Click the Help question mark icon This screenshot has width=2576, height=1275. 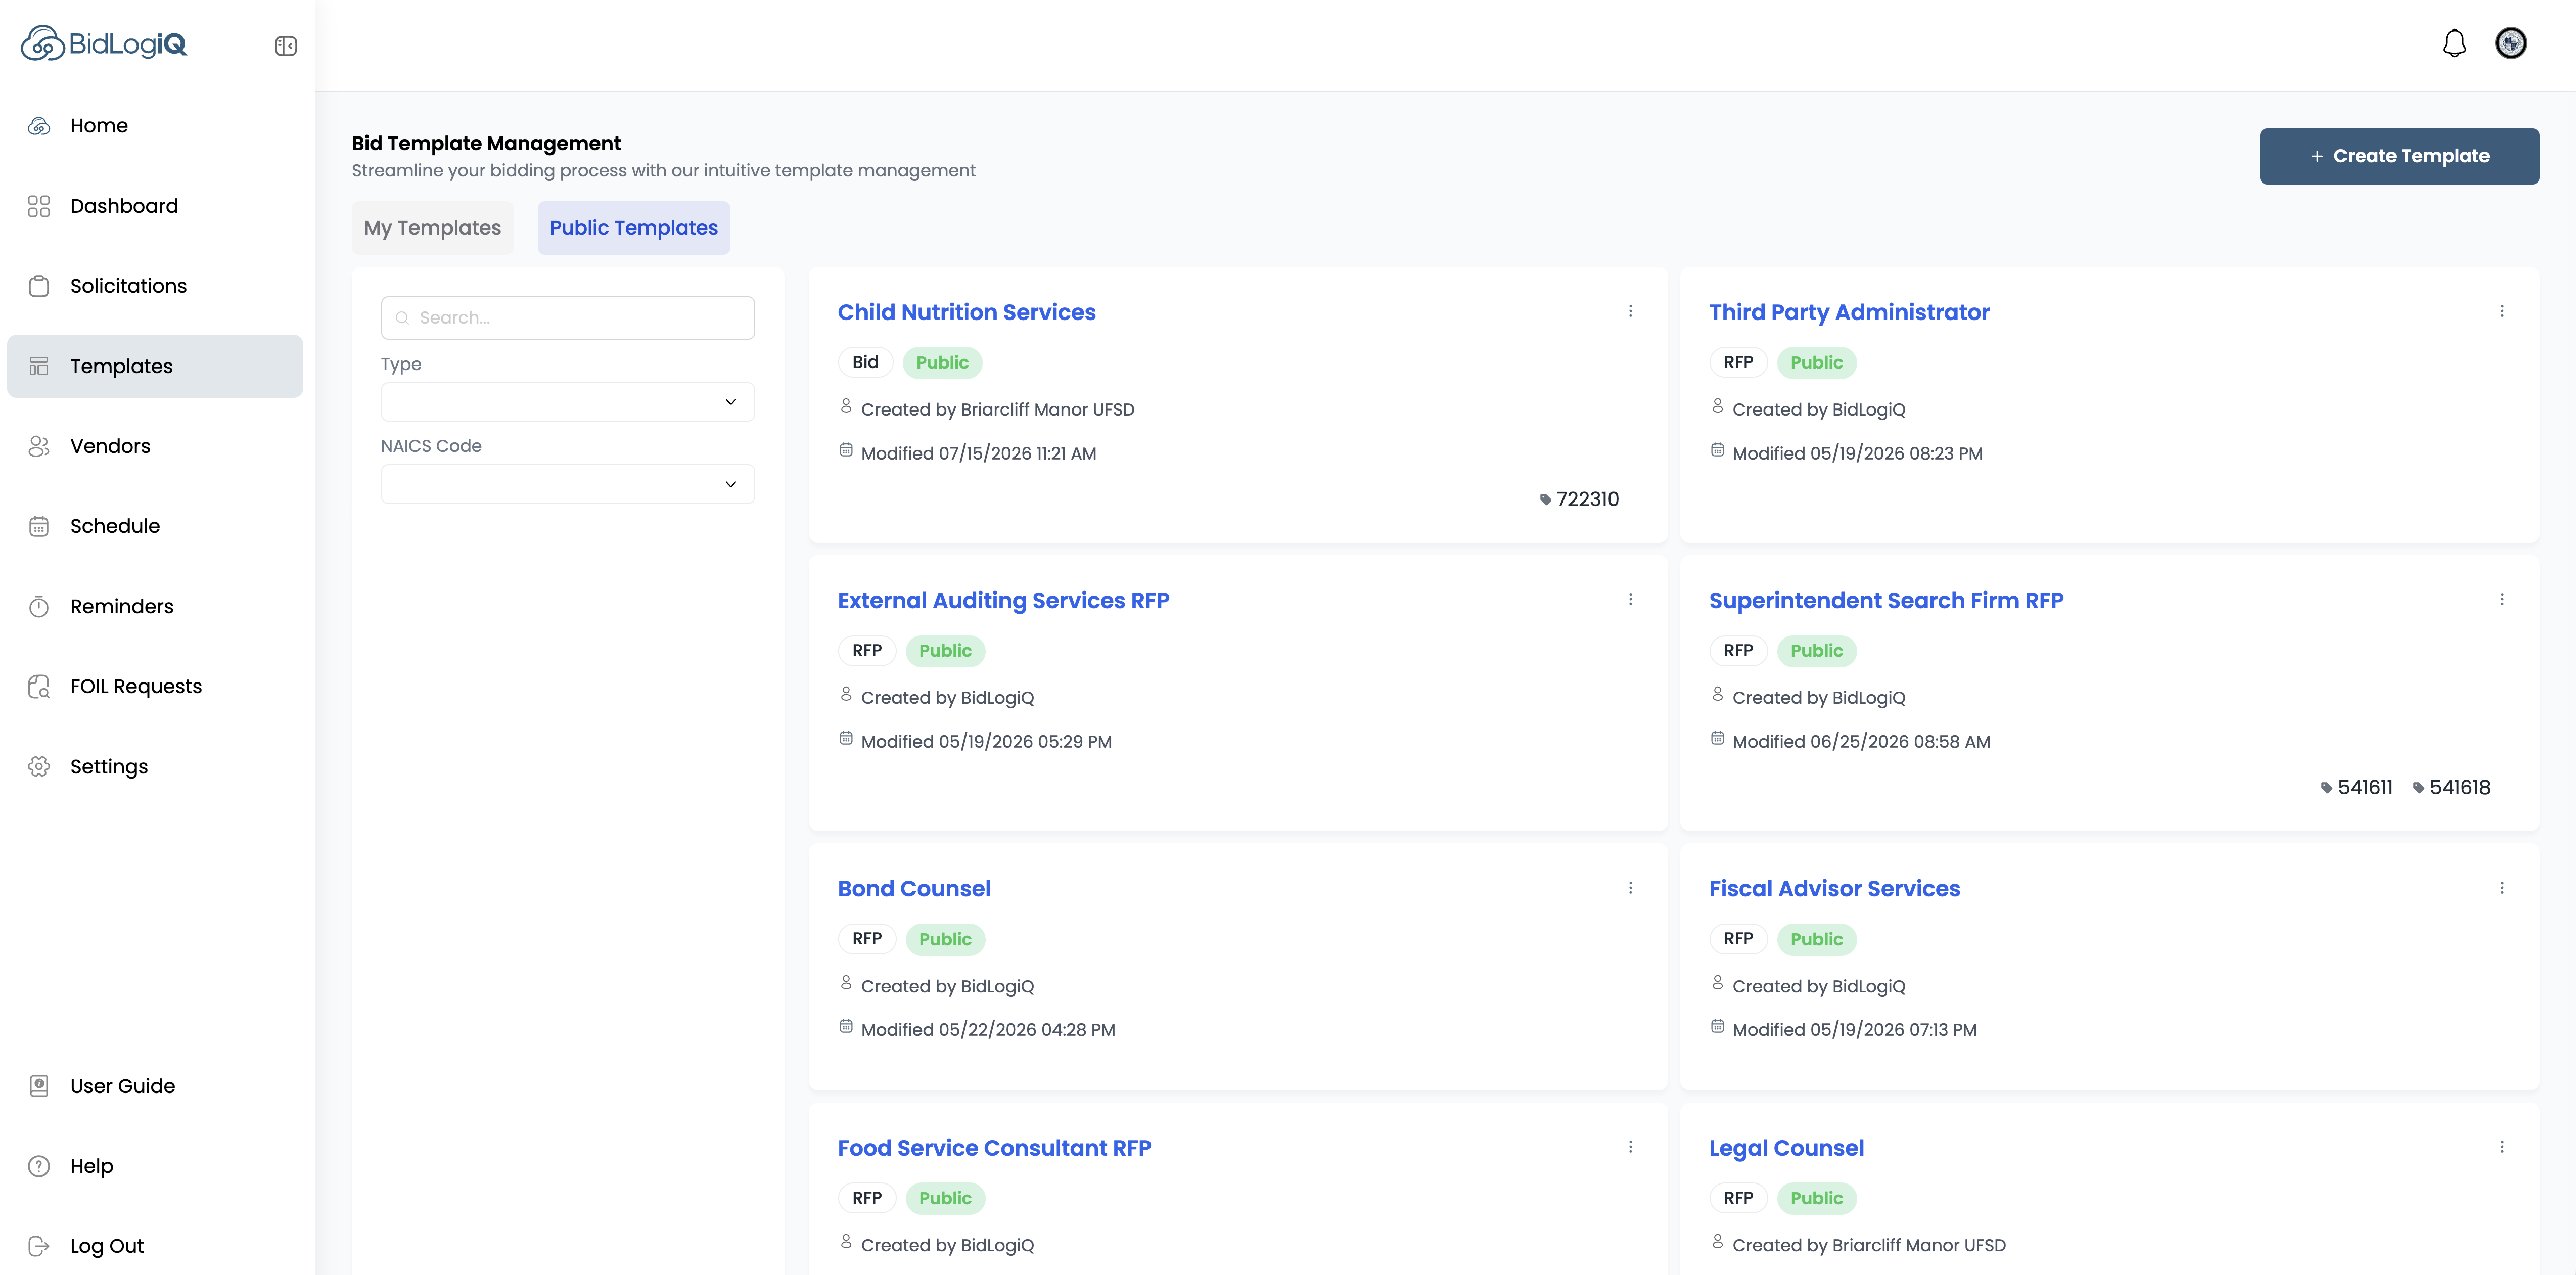tap(39, 1166)
